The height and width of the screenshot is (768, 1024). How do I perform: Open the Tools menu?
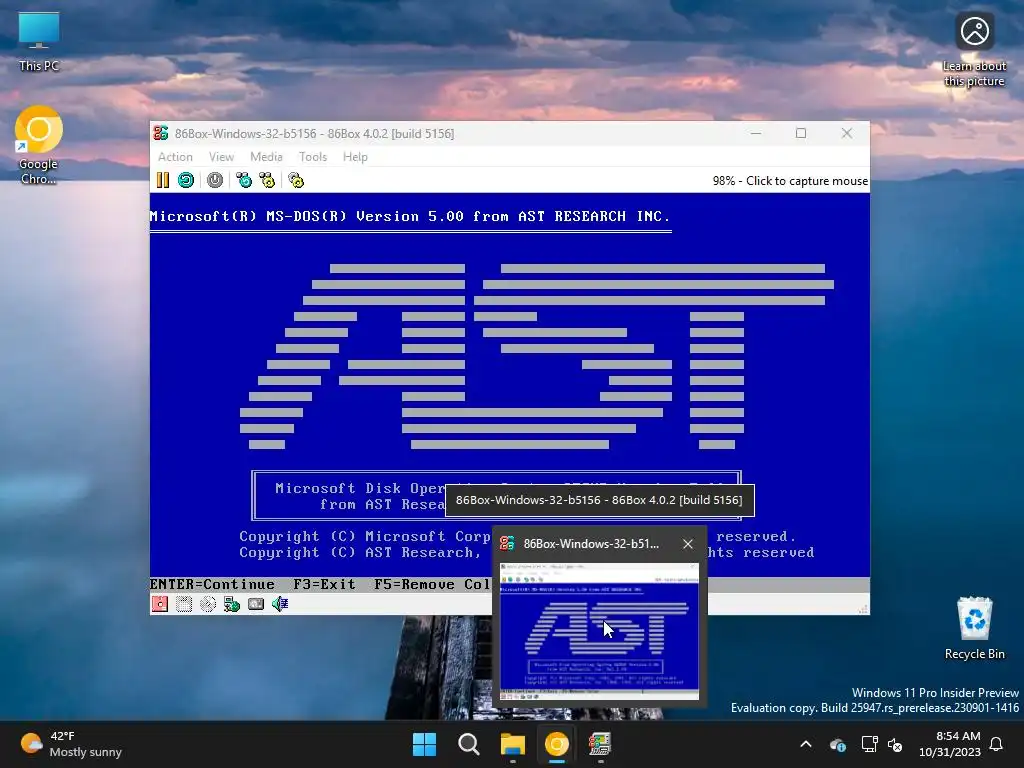pos(313,157)
